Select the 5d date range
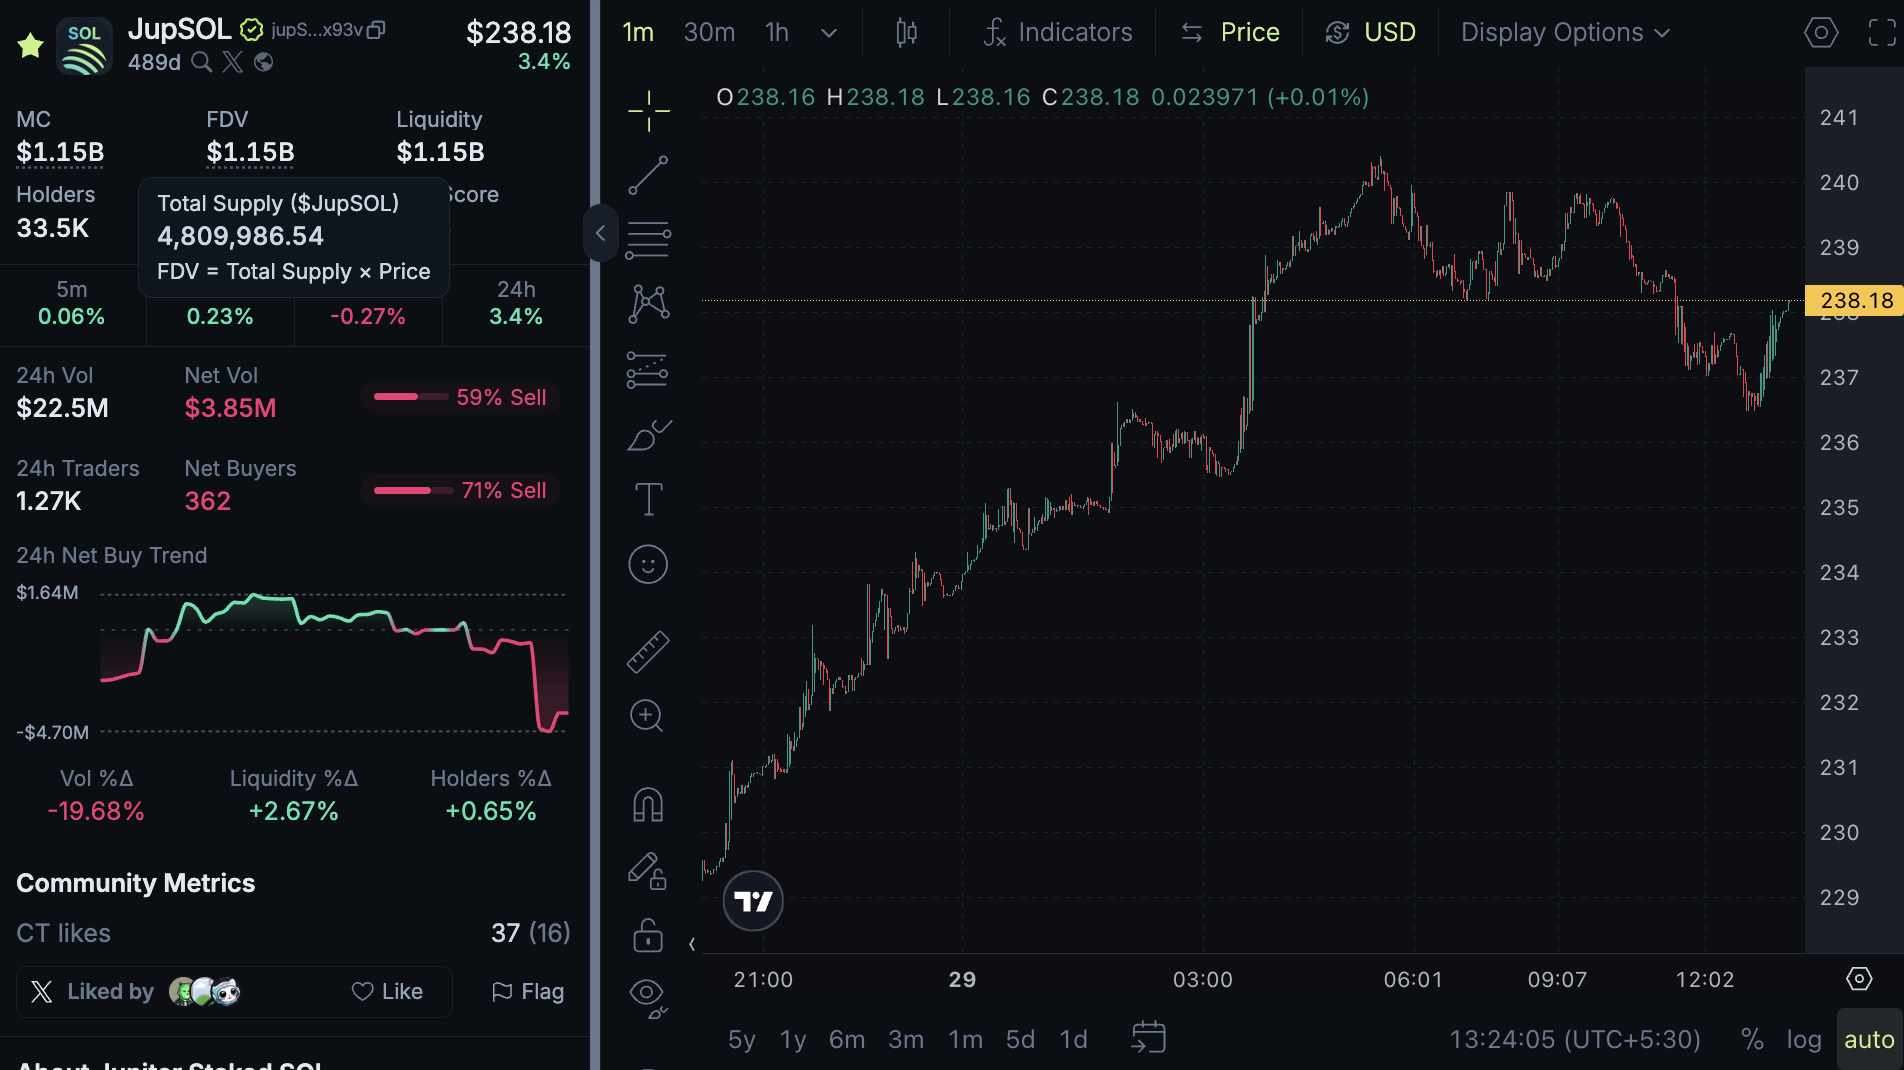Viewport: 1904px width, 1070px height. 1020,1040
